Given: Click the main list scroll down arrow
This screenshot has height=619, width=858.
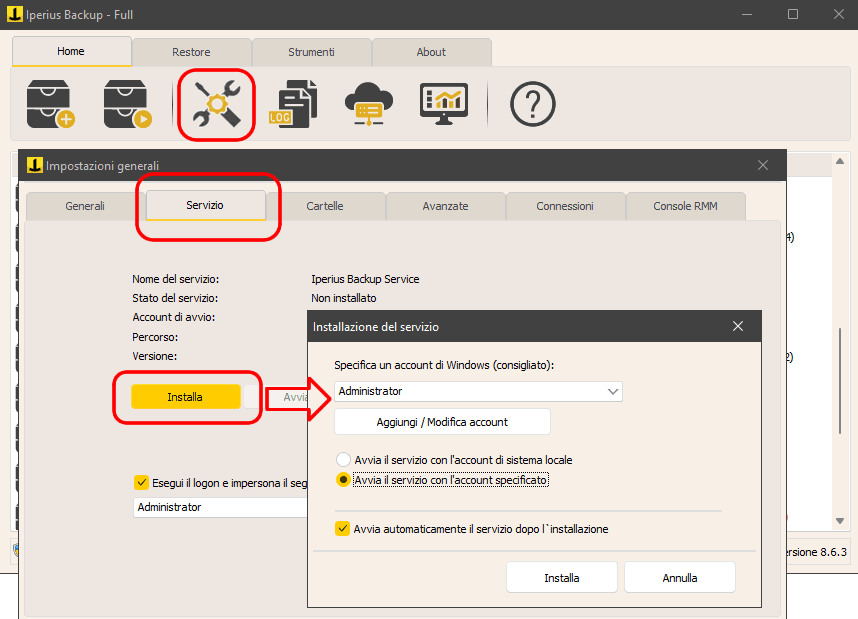Looking at the screenshot, I should (840, 521).
